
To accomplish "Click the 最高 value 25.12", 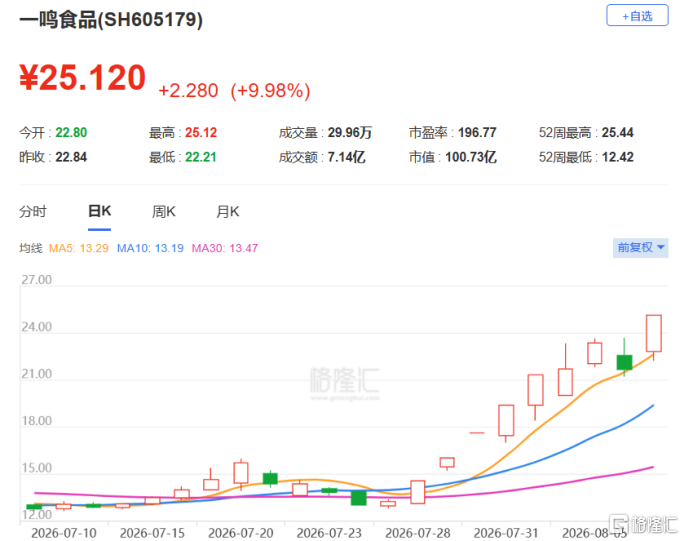I will point(201,132).
